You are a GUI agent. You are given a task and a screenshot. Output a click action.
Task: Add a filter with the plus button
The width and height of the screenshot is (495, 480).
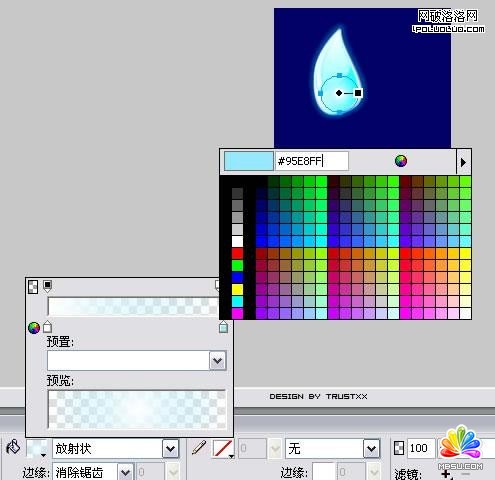coord(446,474)
